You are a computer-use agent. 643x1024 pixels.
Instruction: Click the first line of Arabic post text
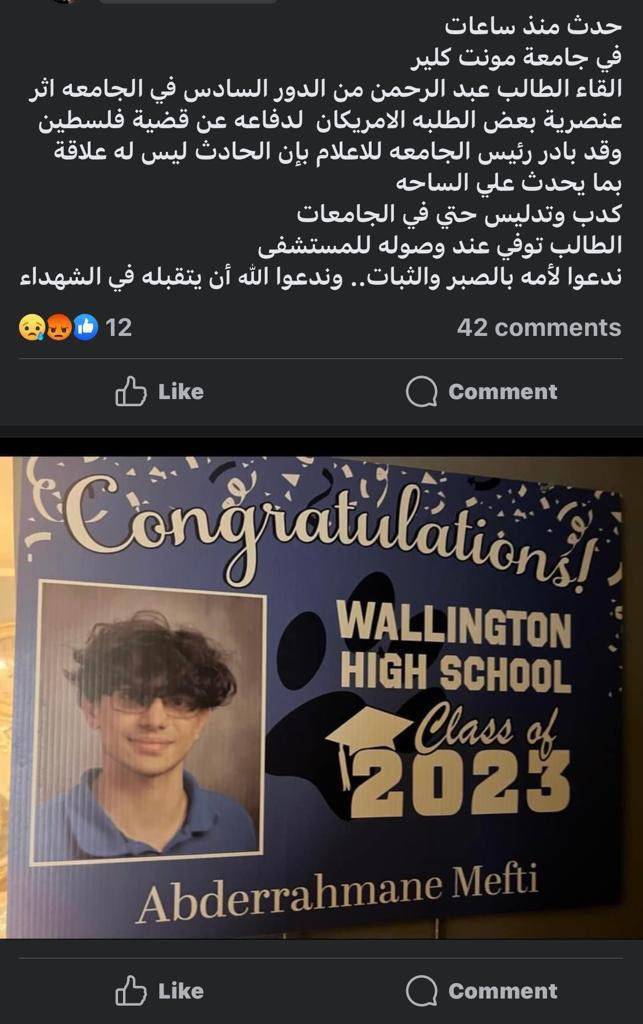[x=533, y=25]
